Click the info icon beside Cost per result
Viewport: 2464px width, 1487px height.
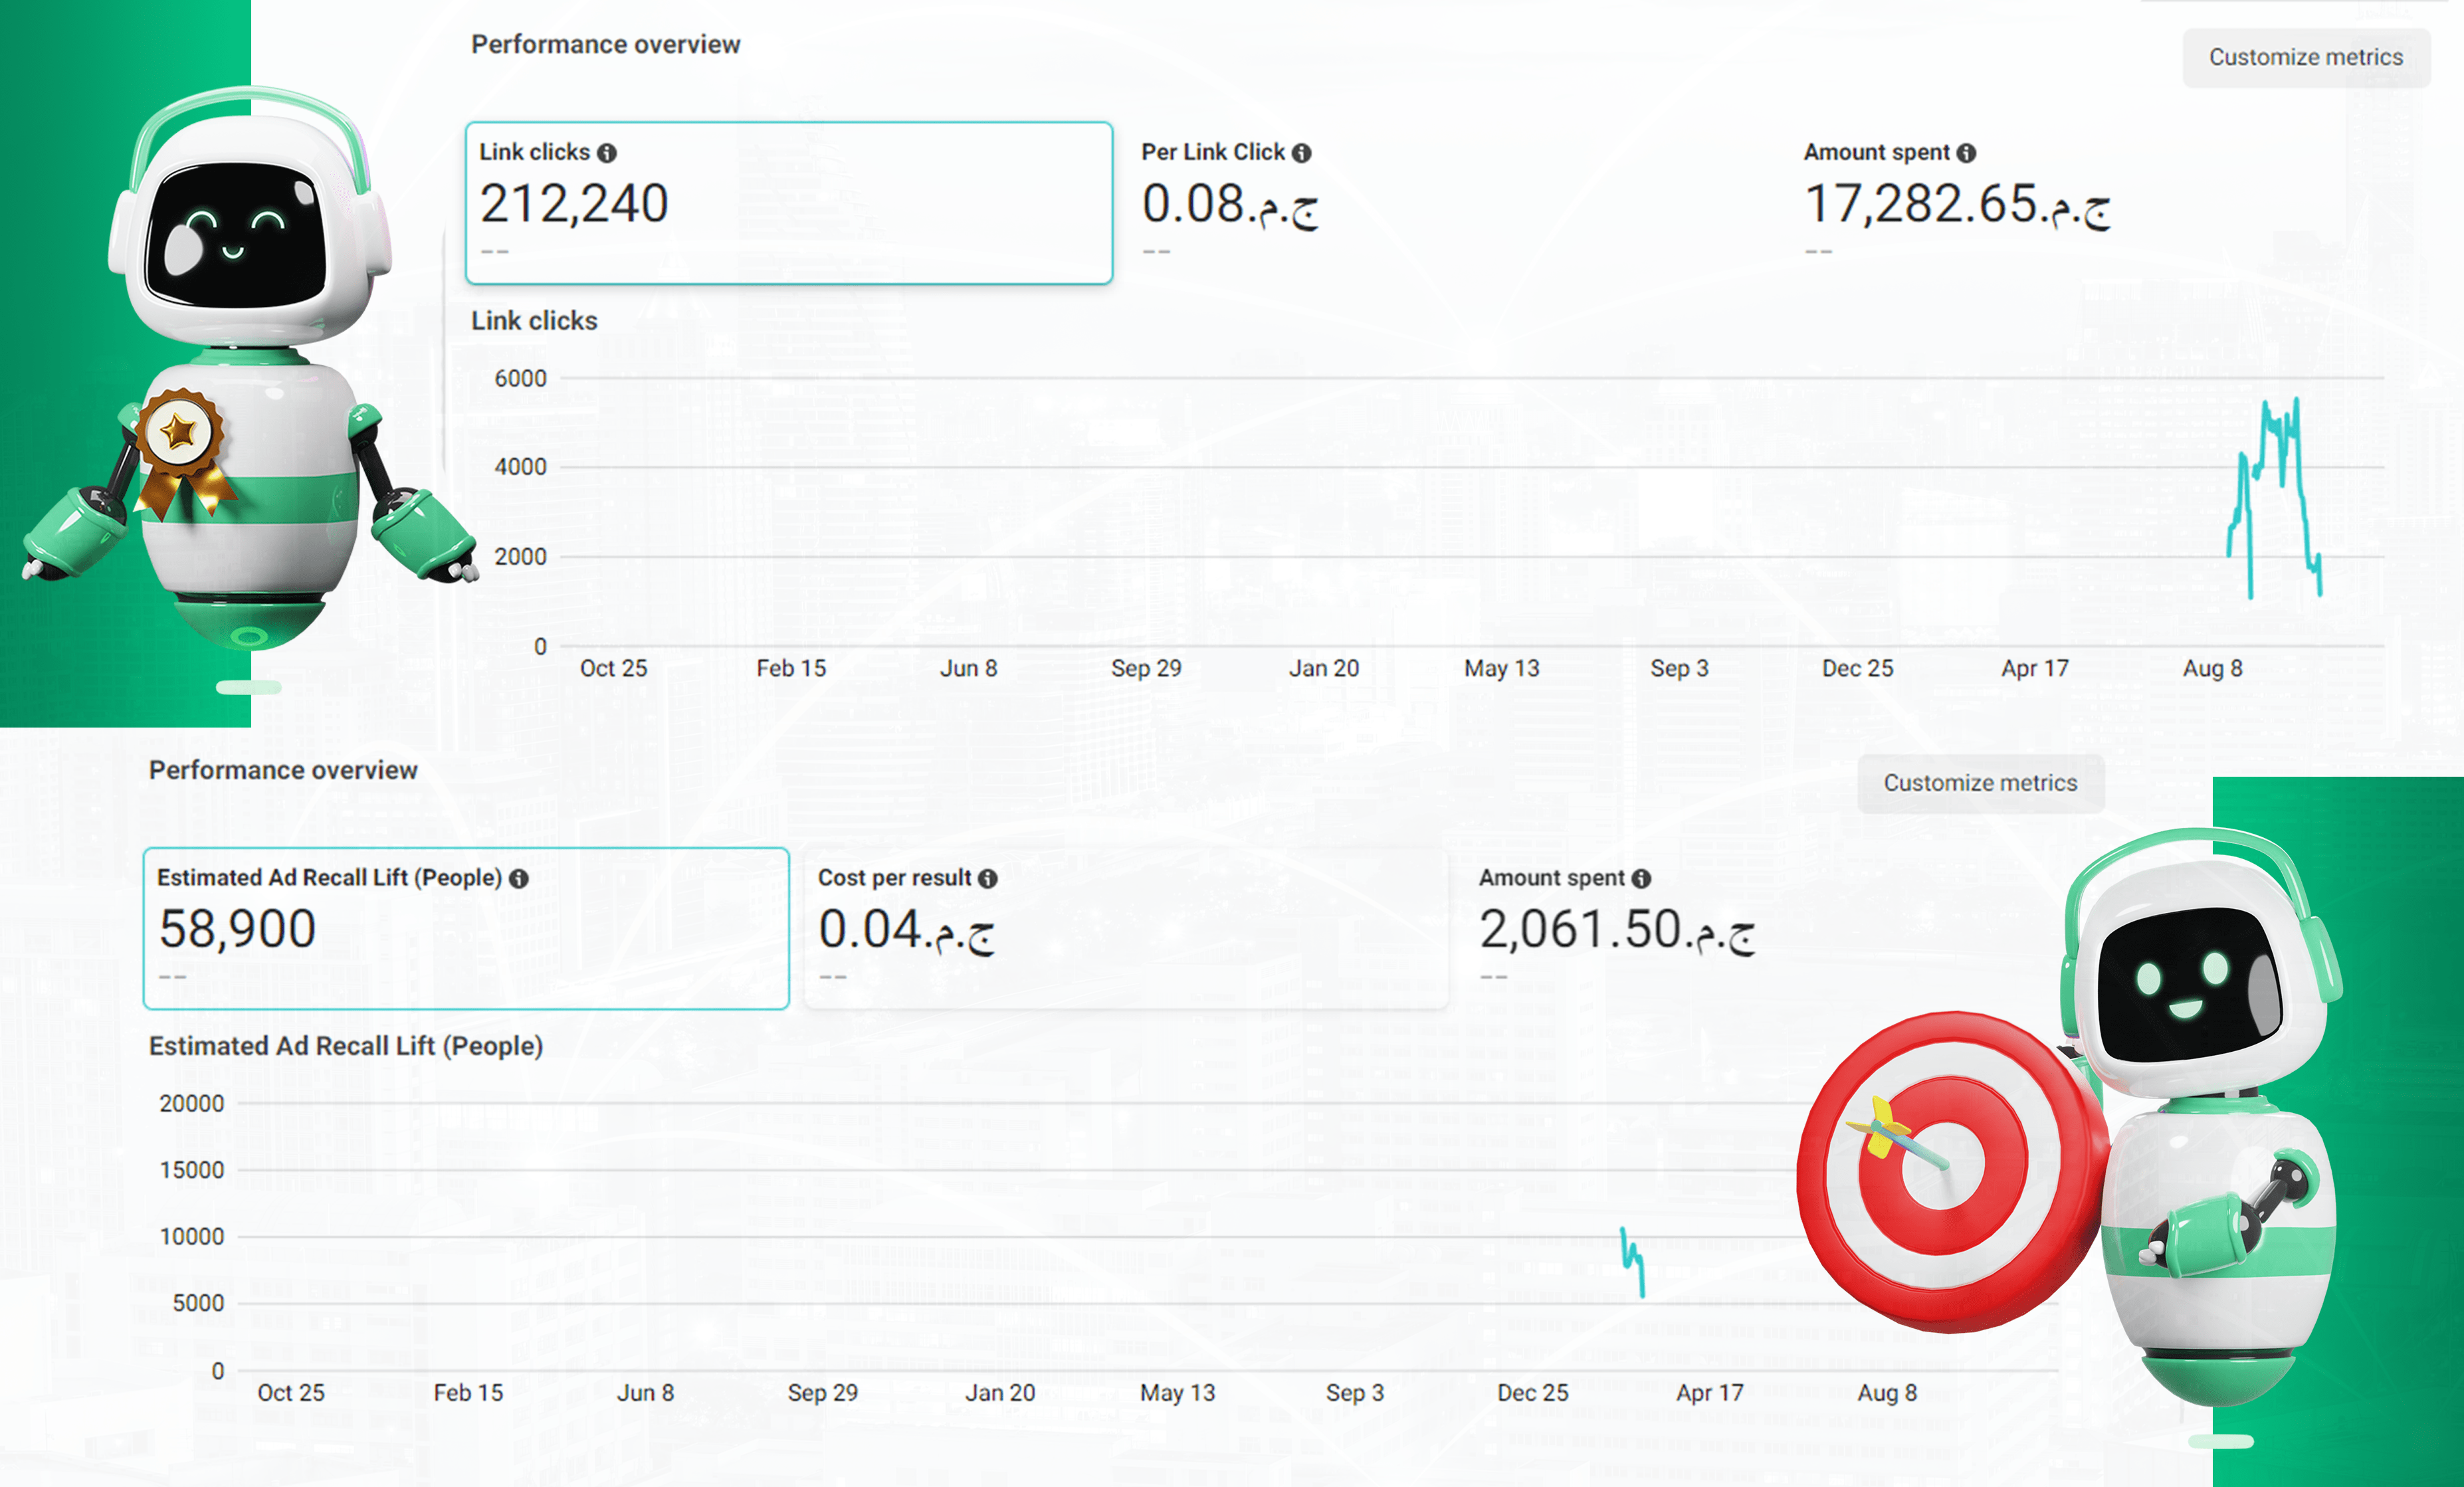pyautogui.click(x=988, y=879)
